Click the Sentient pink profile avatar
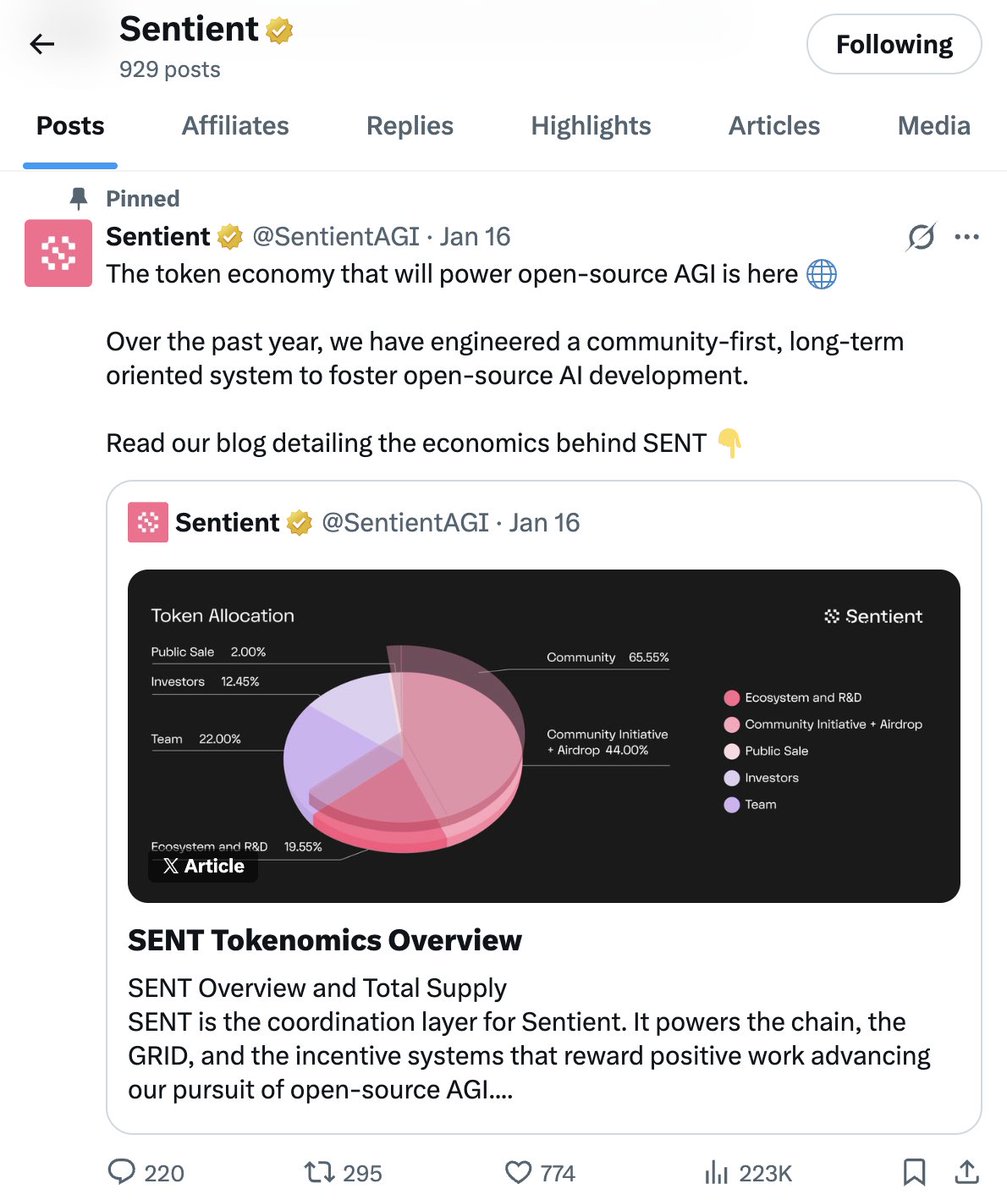 (58, 253)
